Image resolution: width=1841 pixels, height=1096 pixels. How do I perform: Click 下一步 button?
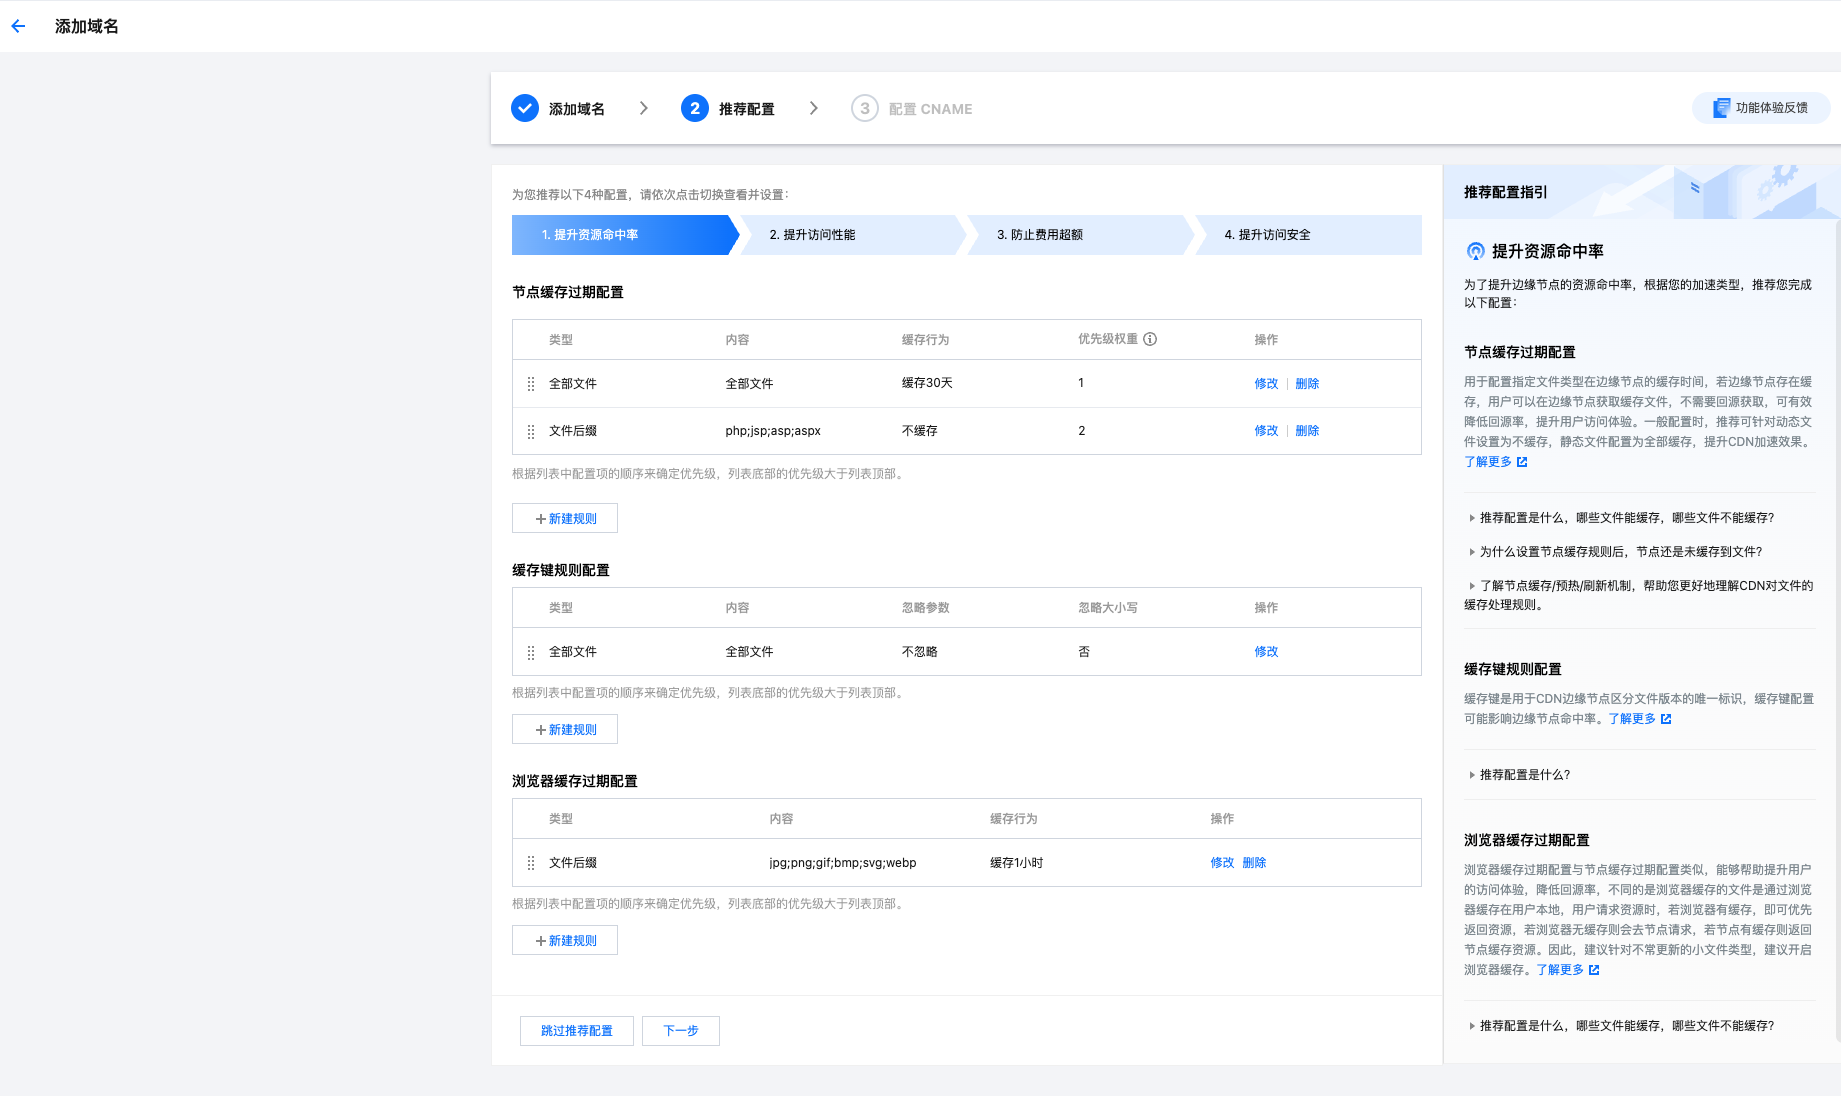[680, 1031]
